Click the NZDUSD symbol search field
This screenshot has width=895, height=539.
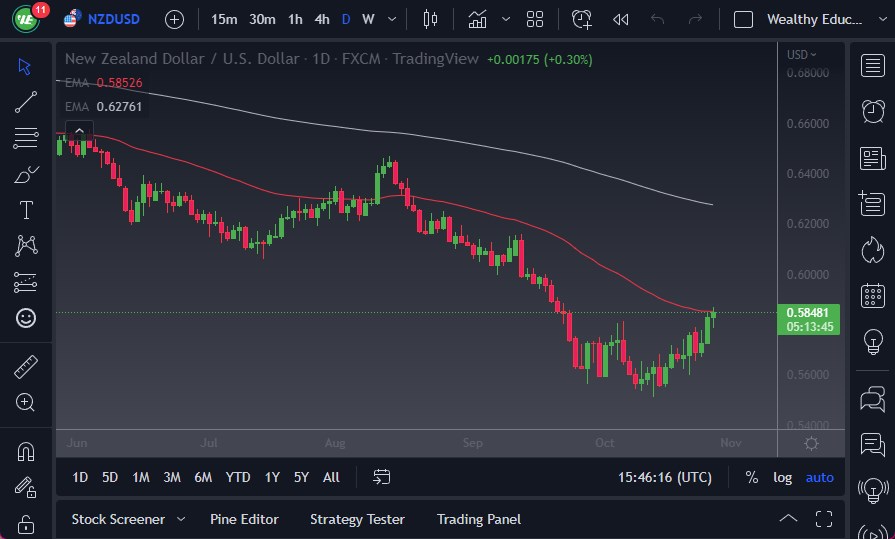coord(115,19)
